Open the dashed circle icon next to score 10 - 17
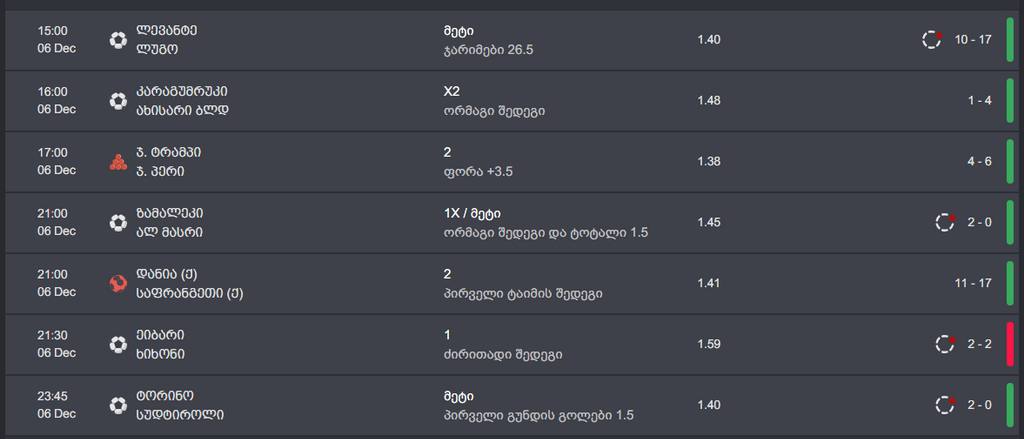 (x=932, y=39)
